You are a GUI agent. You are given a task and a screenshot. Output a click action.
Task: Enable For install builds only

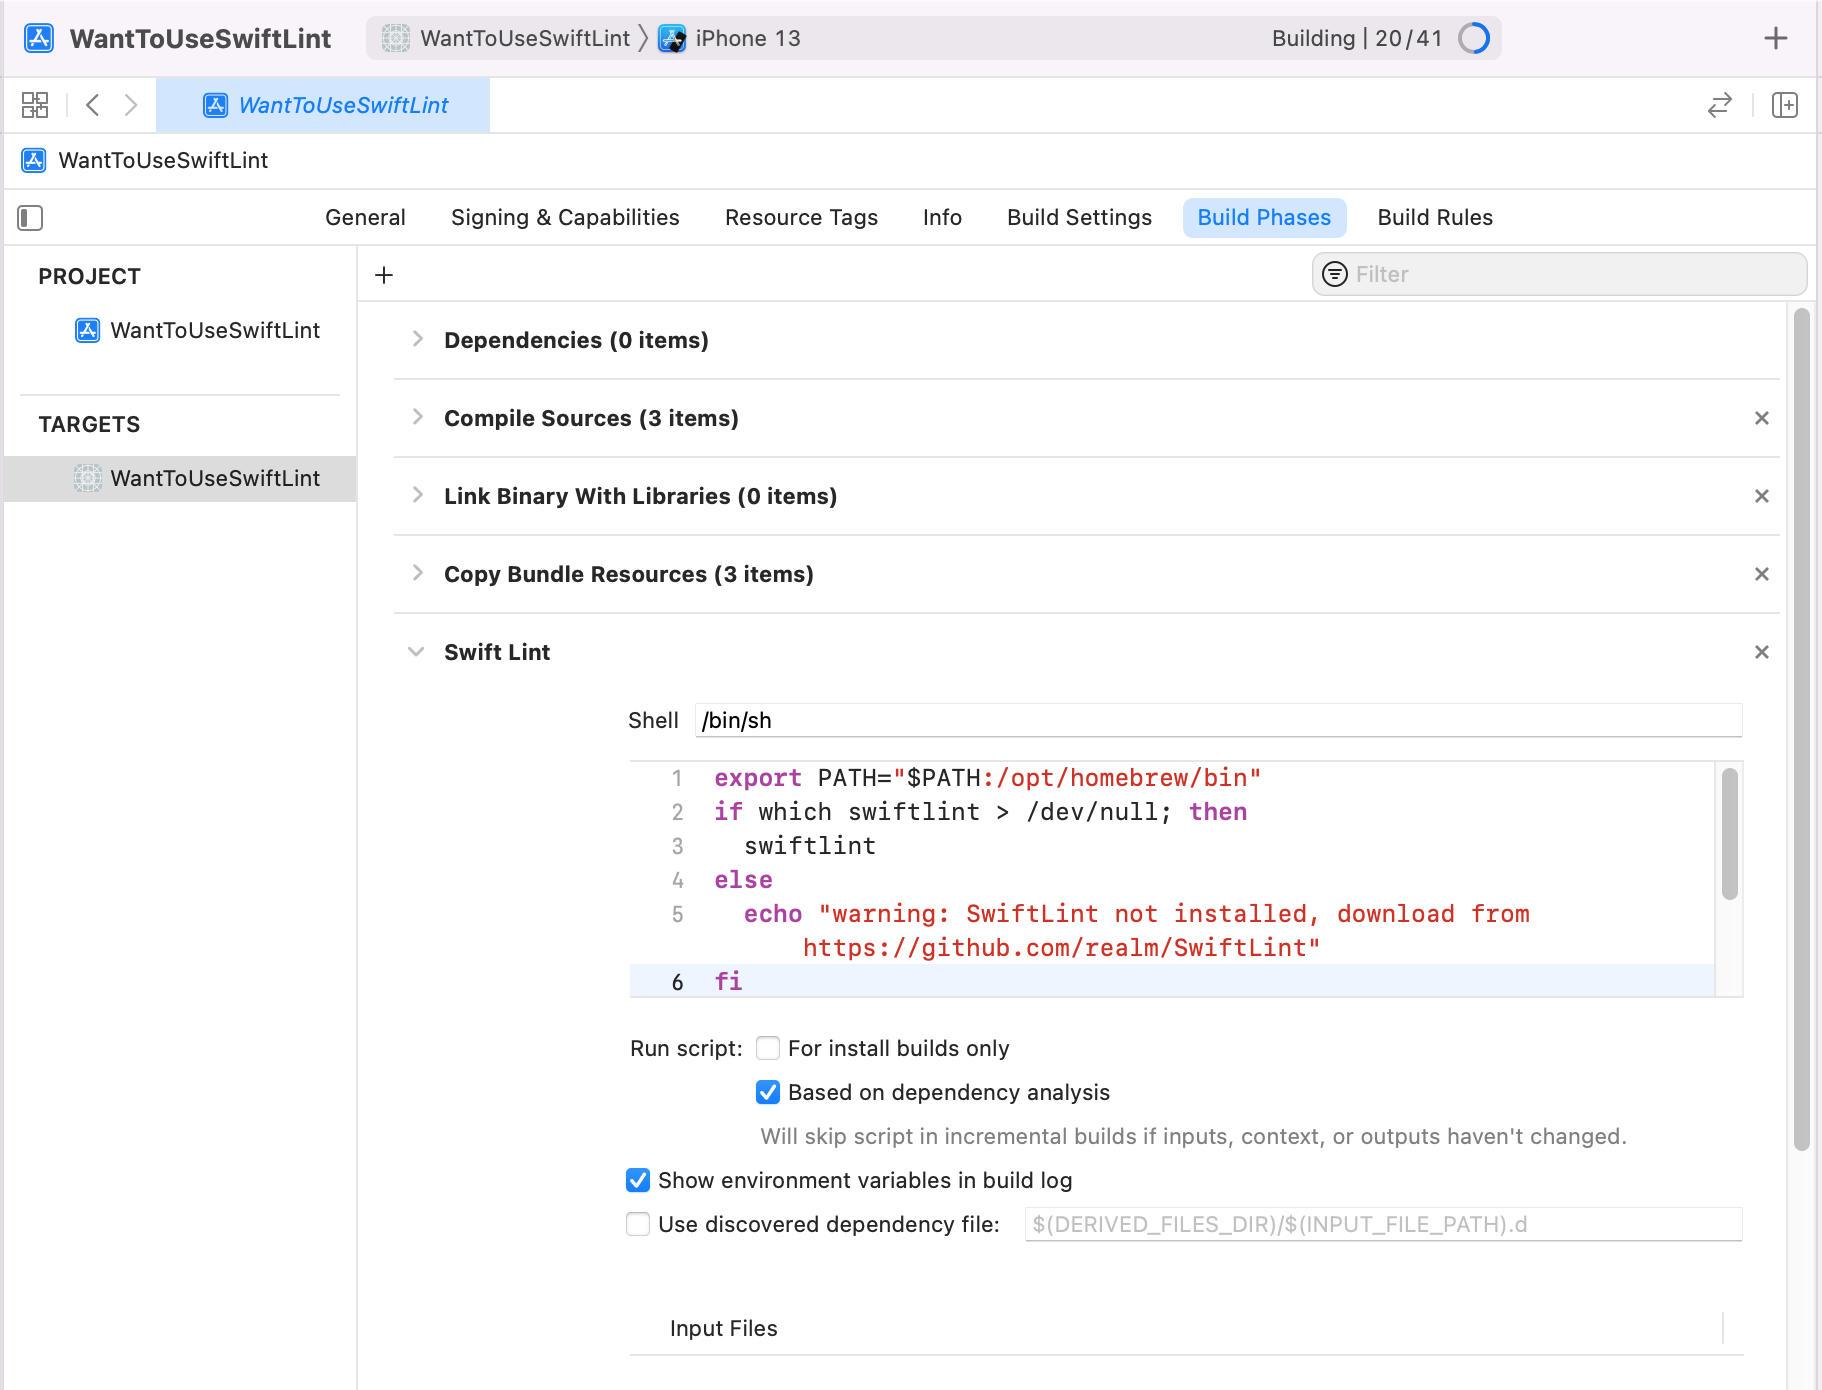[768, 1048]
